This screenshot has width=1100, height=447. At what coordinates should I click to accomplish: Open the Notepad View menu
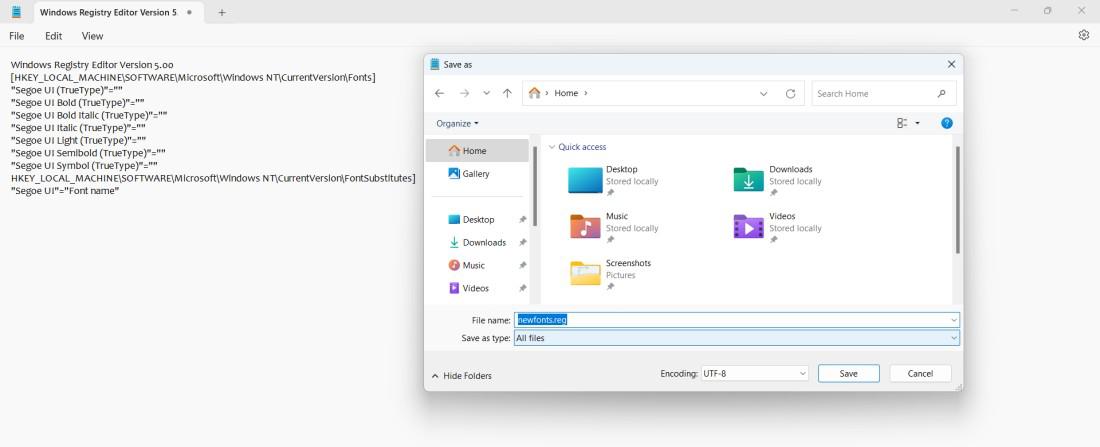[x=92, y=36]
